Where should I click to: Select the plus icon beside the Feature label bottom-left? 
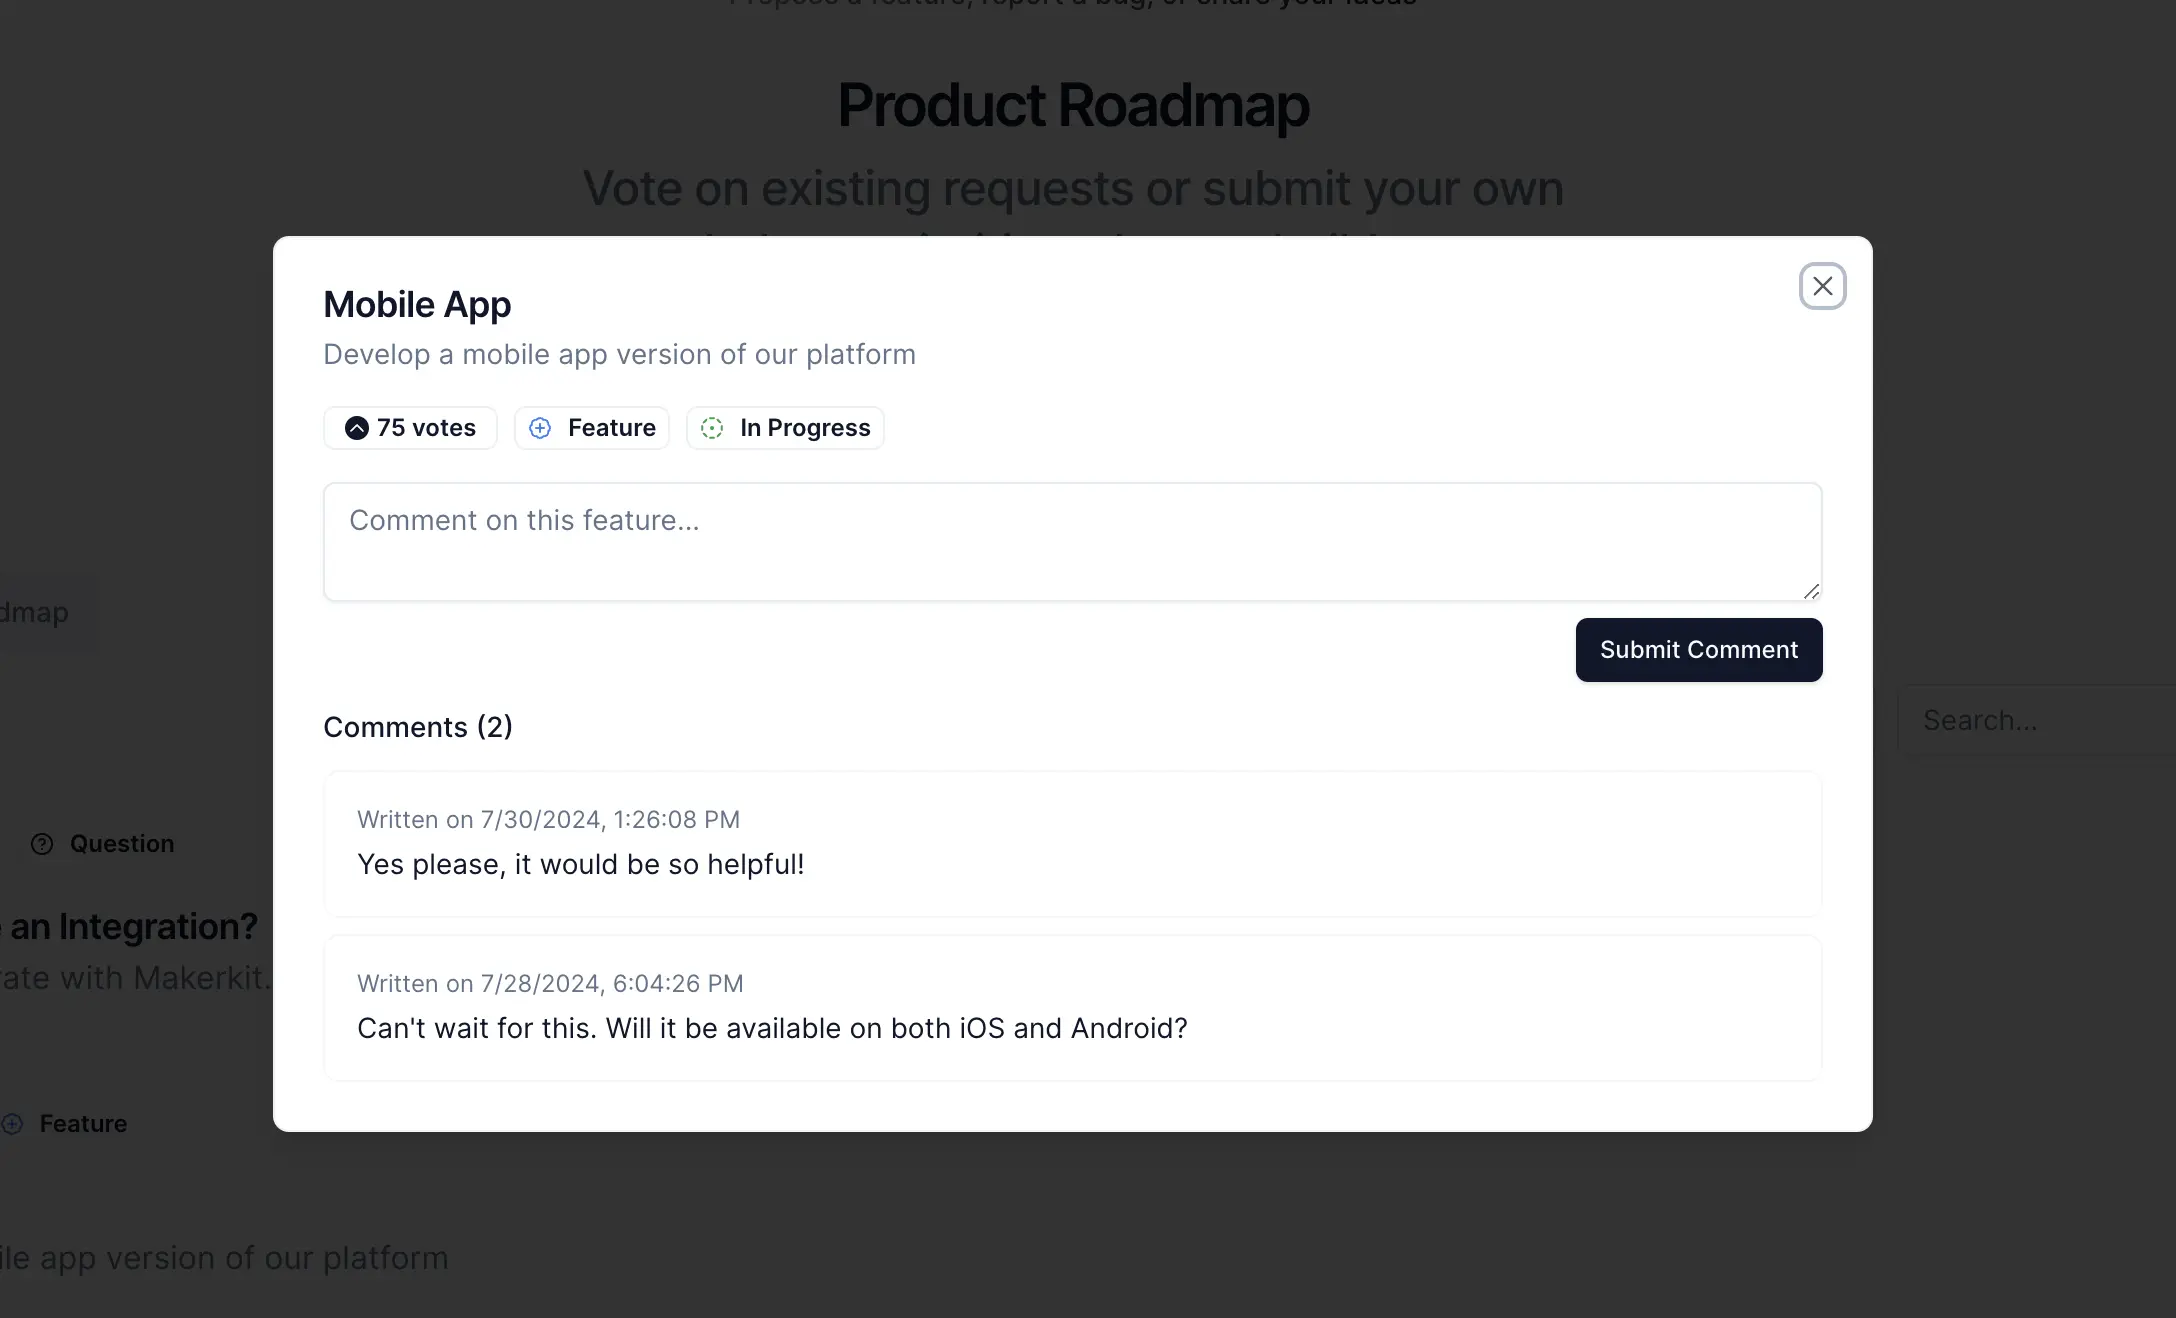tap(12, 1123)
